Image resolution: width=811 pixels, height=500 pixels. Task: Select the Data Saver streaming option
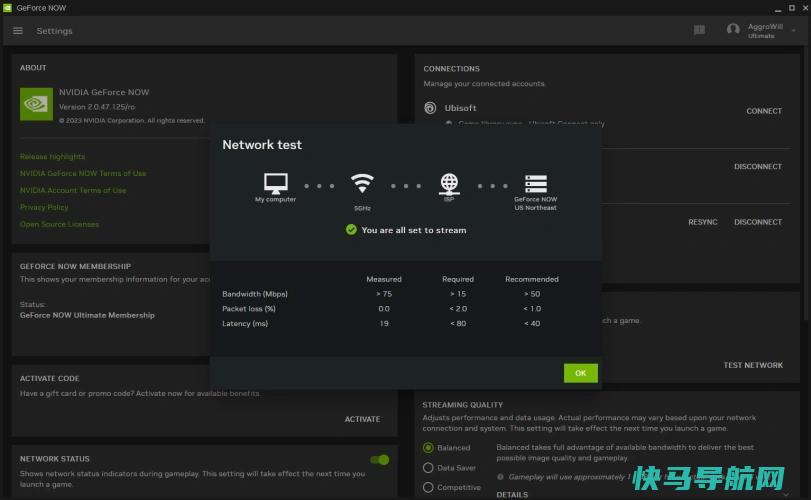click(x=428, y=468)
